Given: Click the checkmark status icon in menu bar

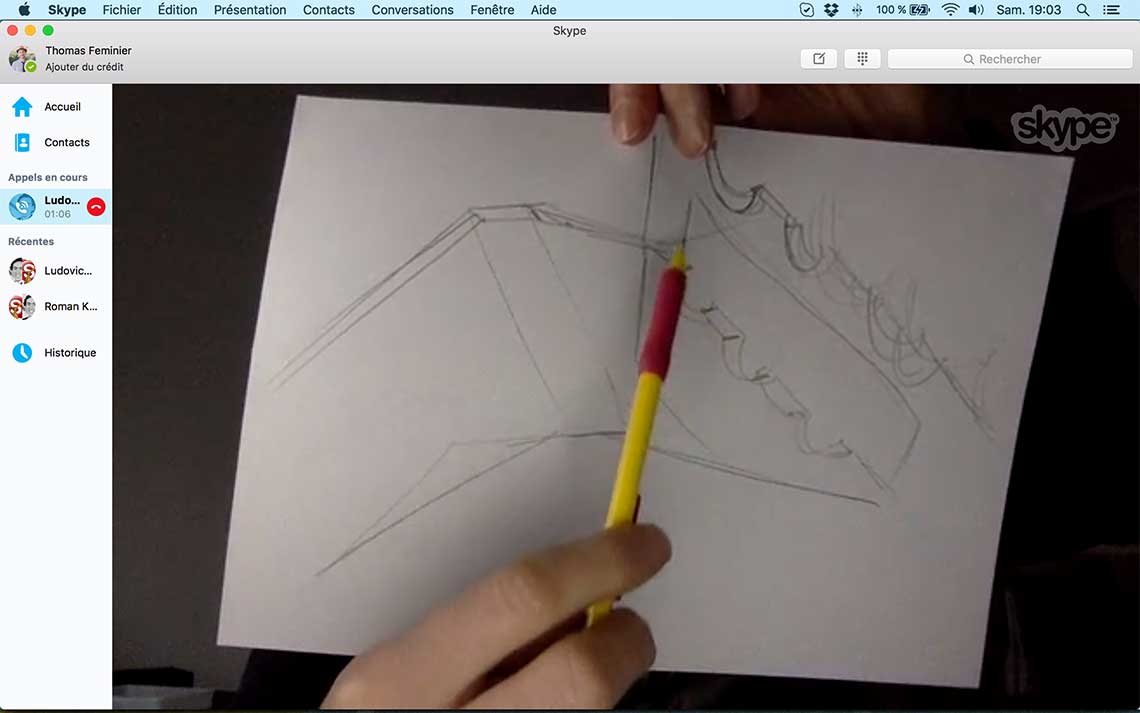Looking at the screenshot, I should point(806,9).
